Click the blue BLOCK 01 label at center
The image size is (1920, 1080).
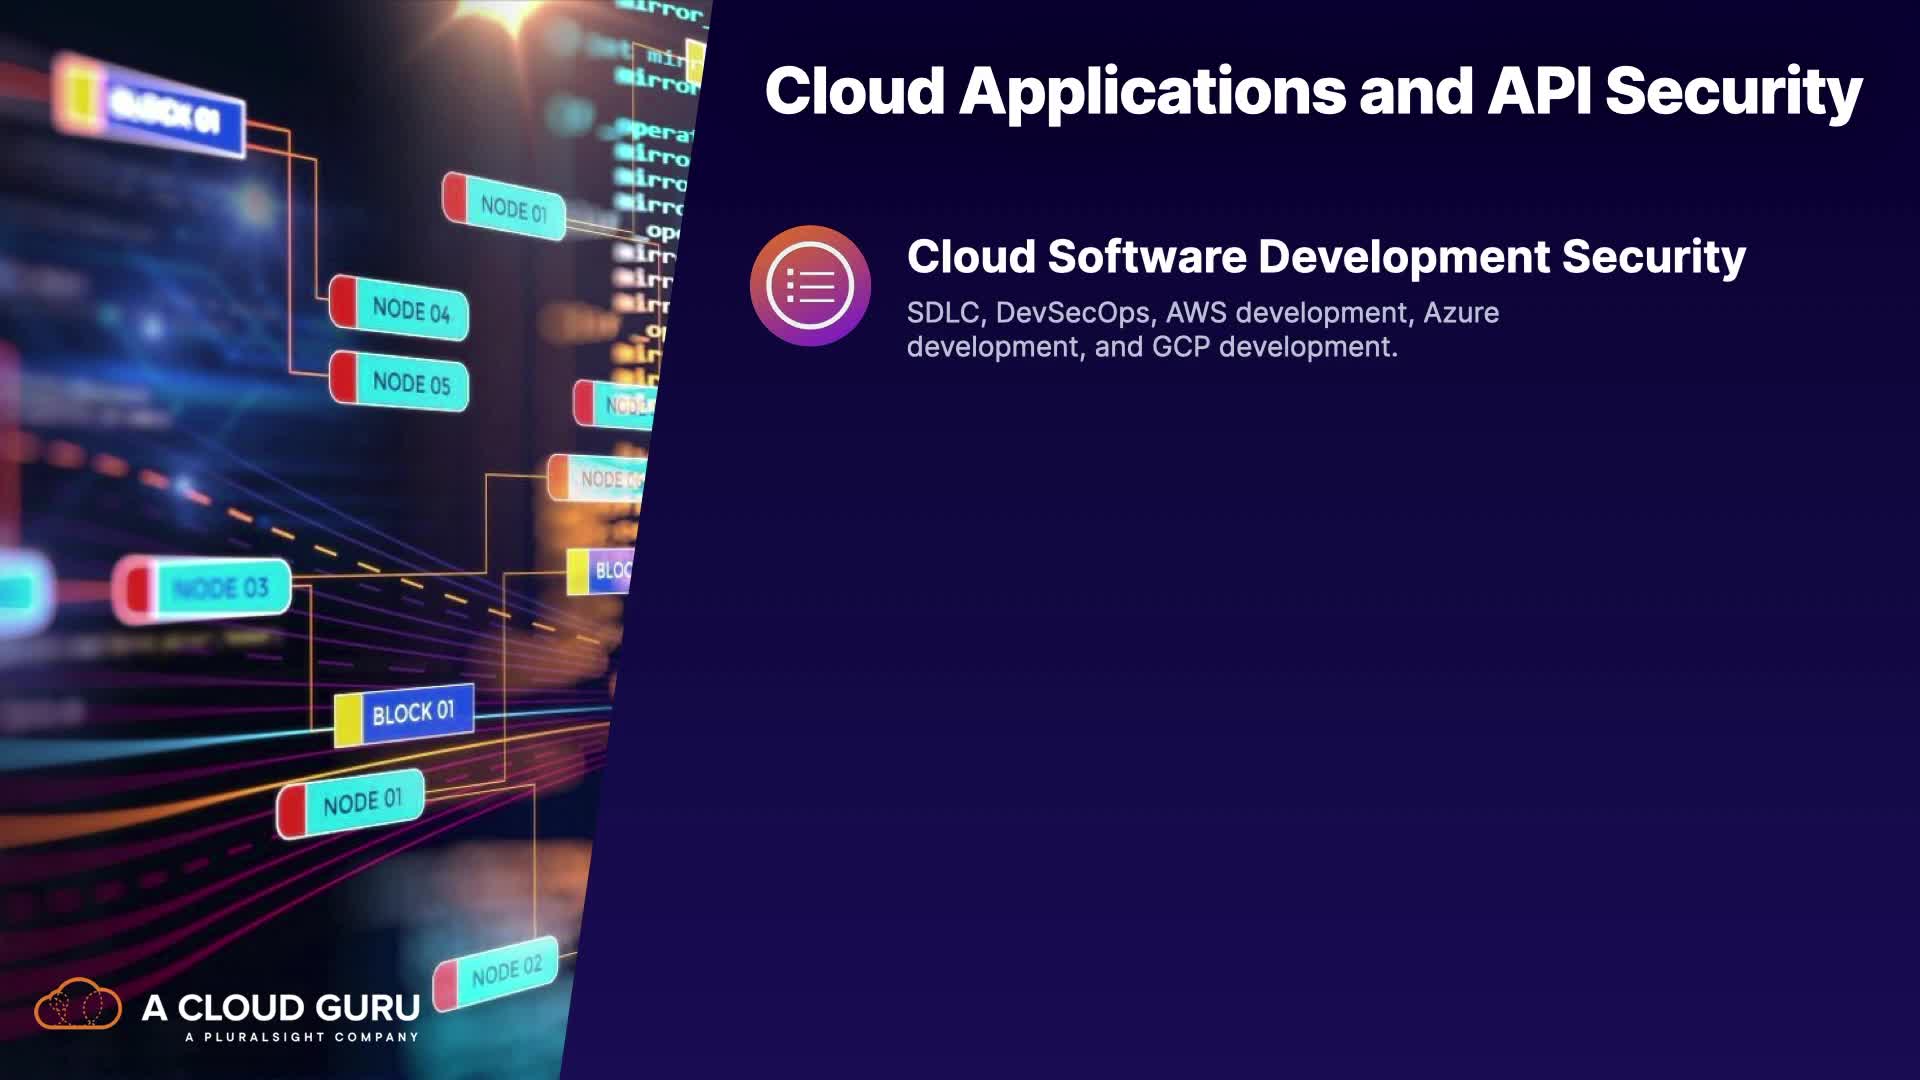tap(413, 714)
